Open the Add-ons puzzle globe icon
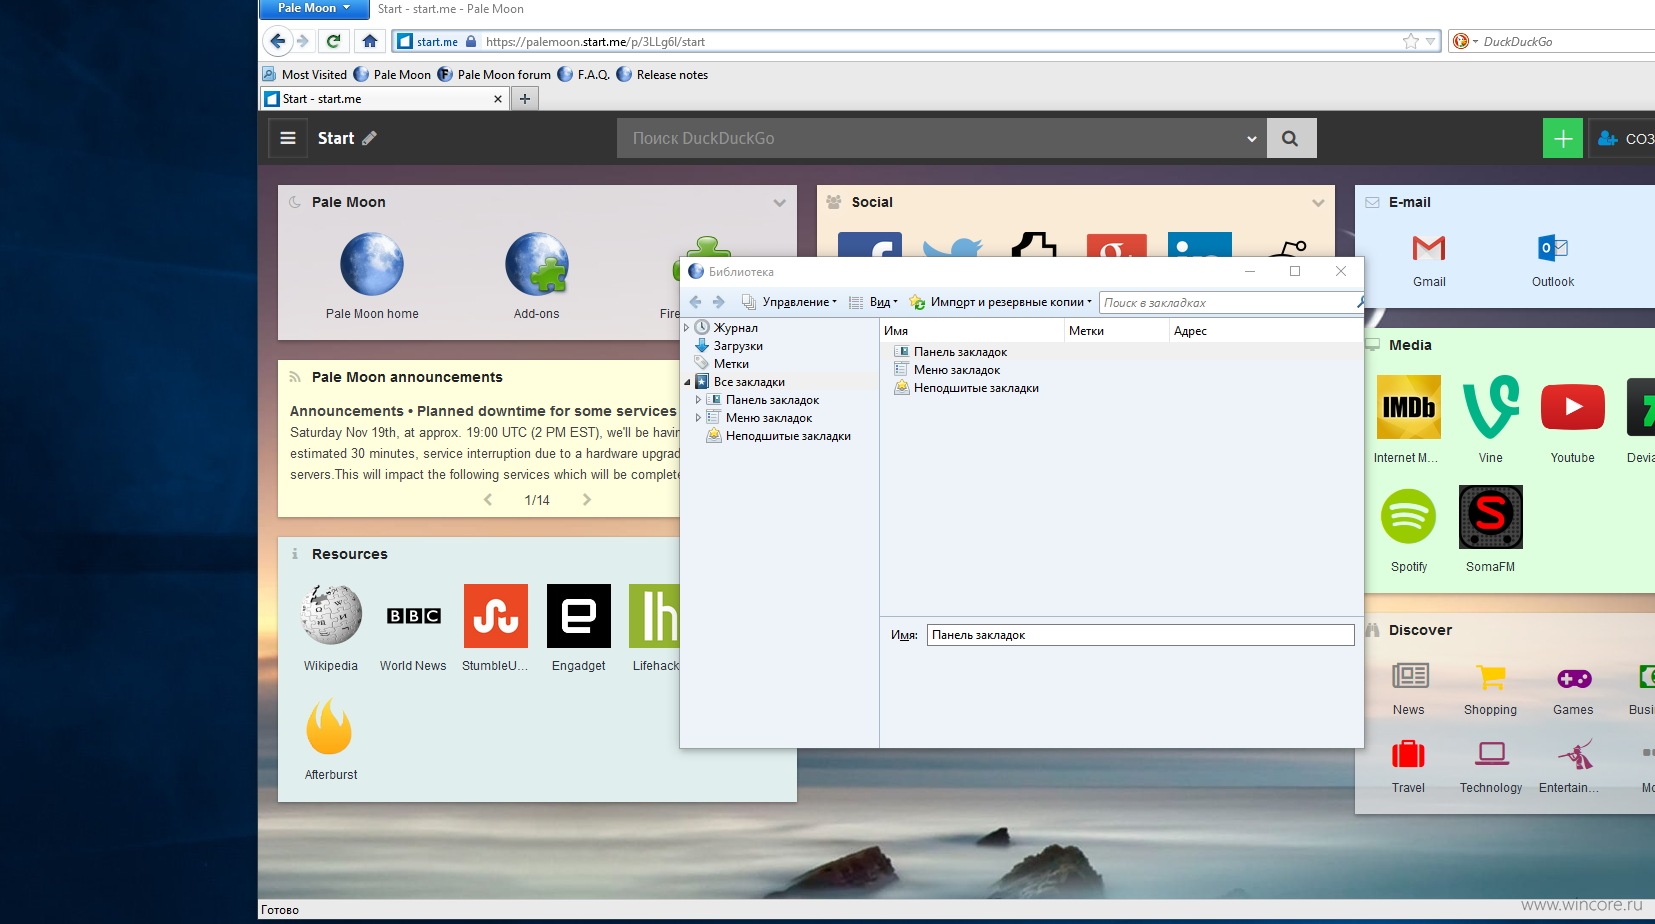This screenshot has height=924, width=1655. tap(537, 264)
